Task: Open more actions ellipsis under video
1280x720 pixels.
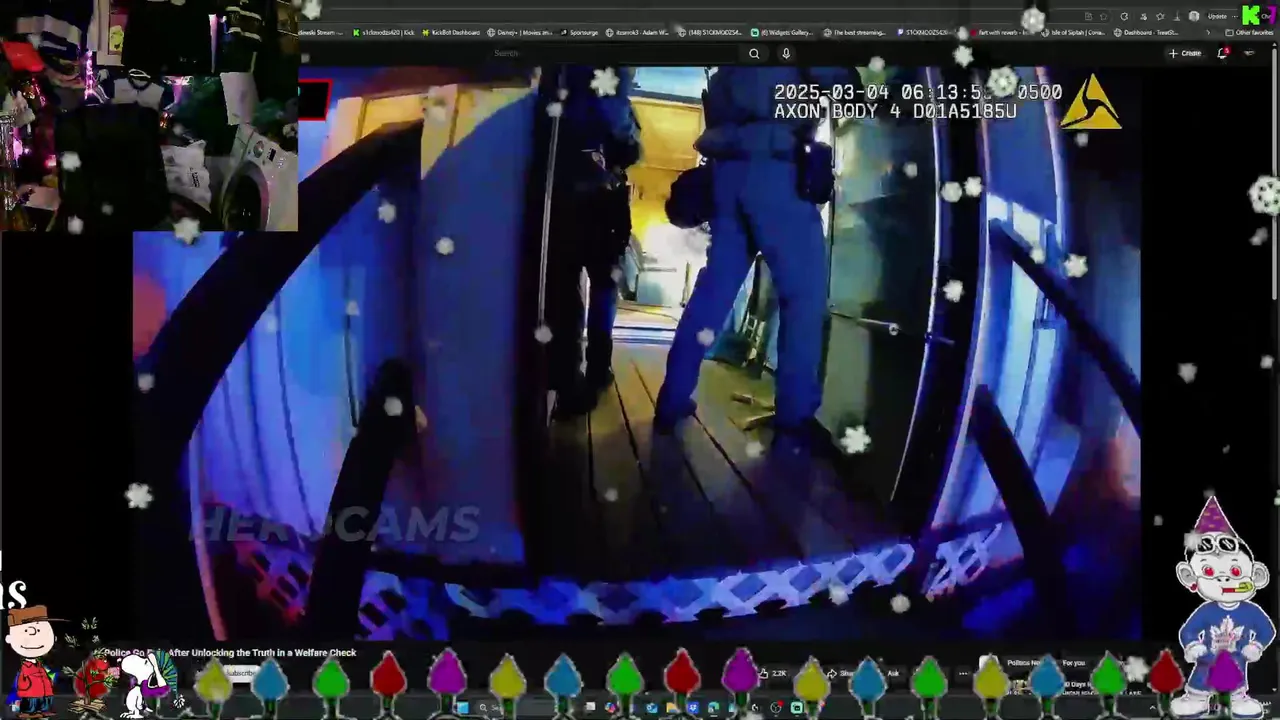Action: coord(963,674)
